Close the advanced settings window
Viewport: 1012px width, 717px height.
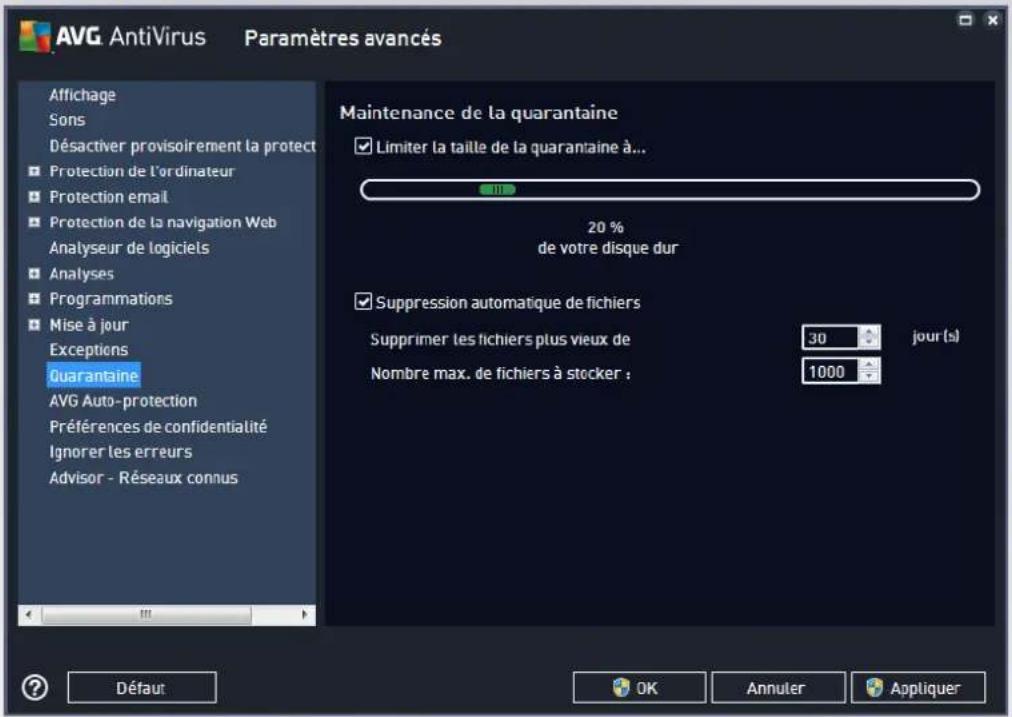click(x=993, y=20)
